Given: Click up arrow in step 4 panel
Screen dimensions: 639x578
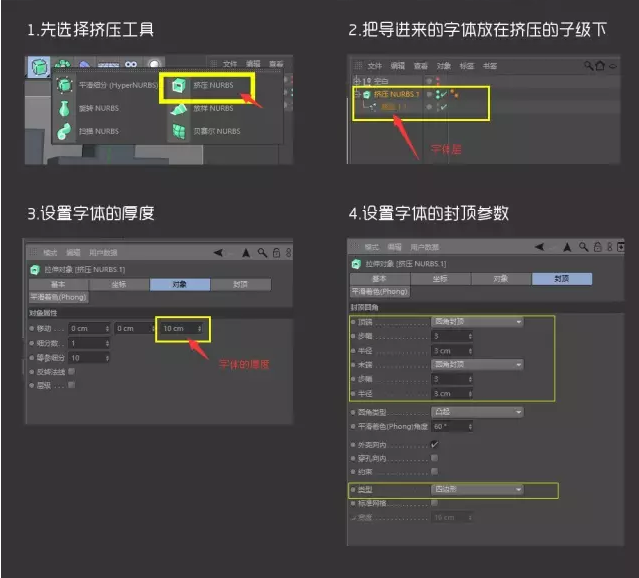Looking at the screenshot, I should [567, 247].
